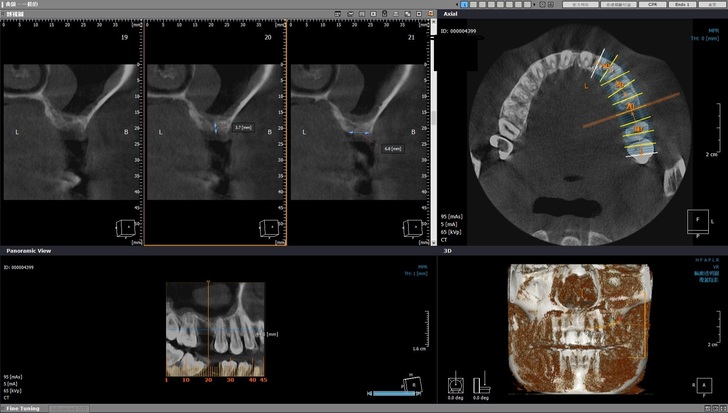The width and height of the screenshot is (728, 413).
Task: Select cross-section slice 21 view
Action: (359, 132)
